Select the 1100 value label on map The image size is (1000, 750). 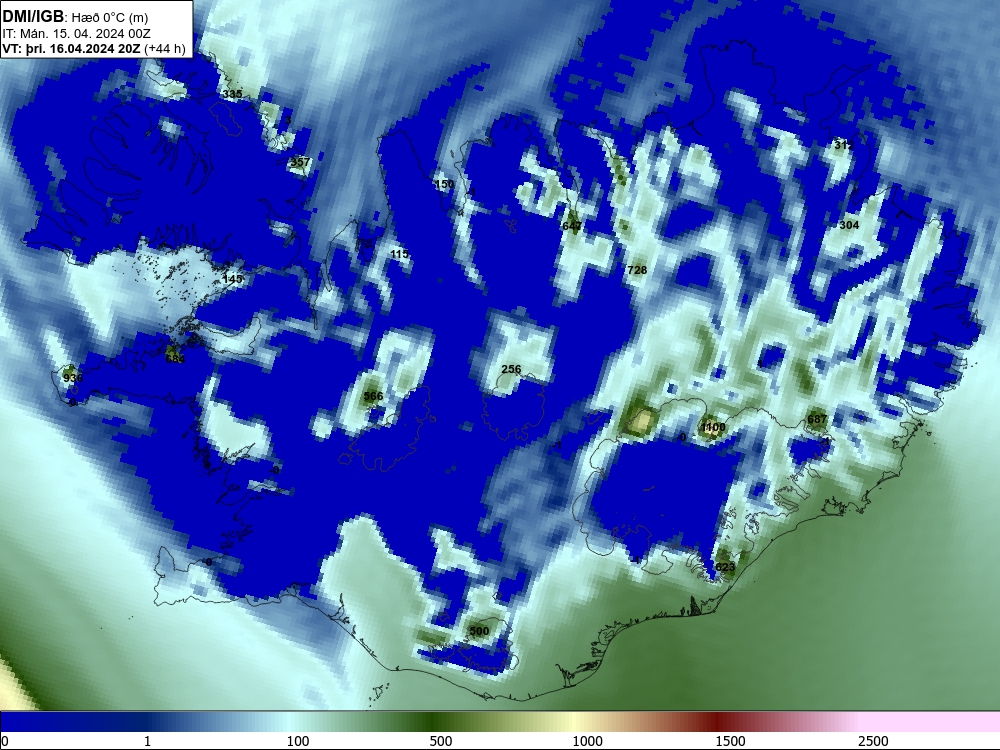713,427
